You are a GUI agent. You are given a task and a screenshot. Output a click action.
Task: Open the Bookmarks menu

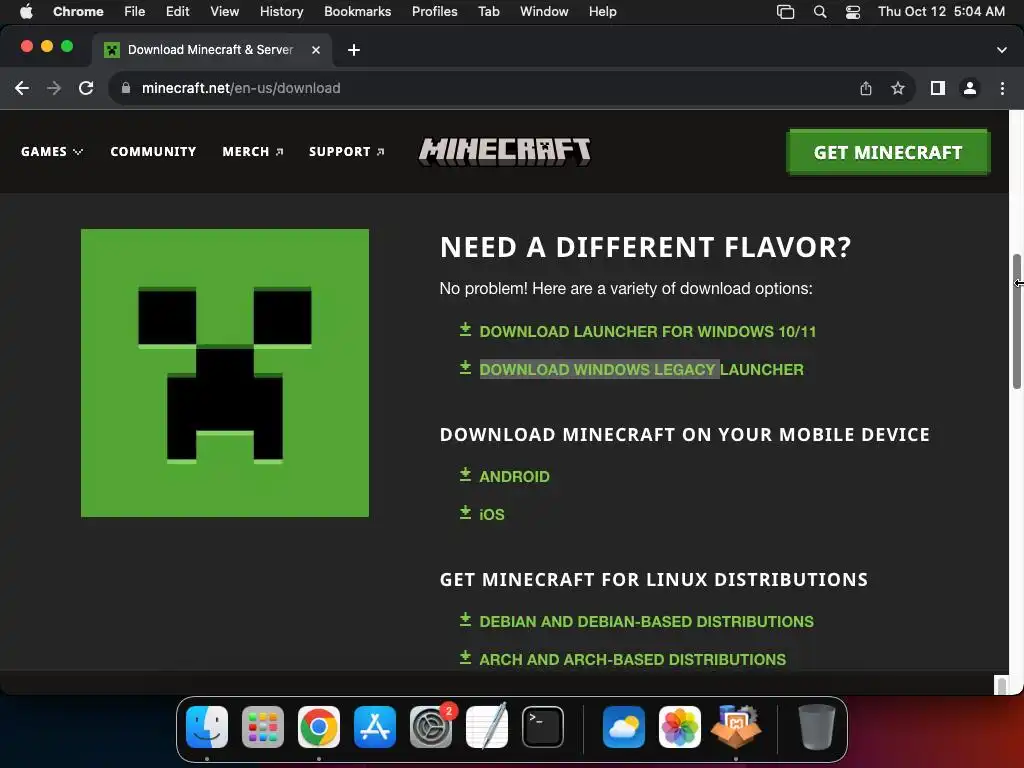357,12
